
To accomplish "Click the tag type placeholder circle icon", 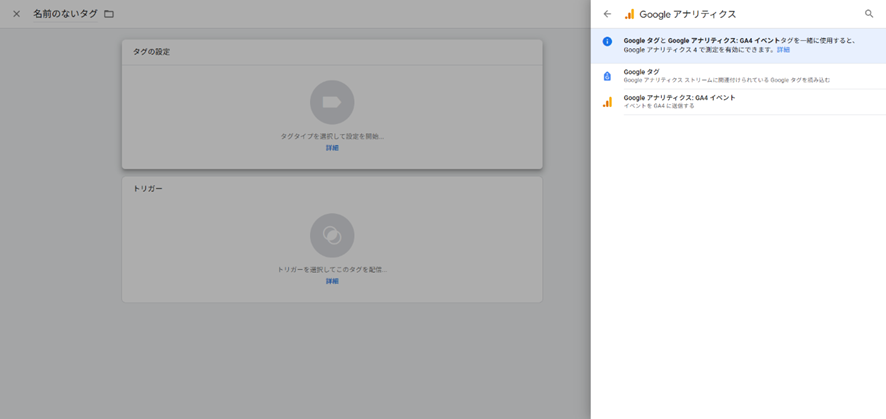I will point(332,102).
